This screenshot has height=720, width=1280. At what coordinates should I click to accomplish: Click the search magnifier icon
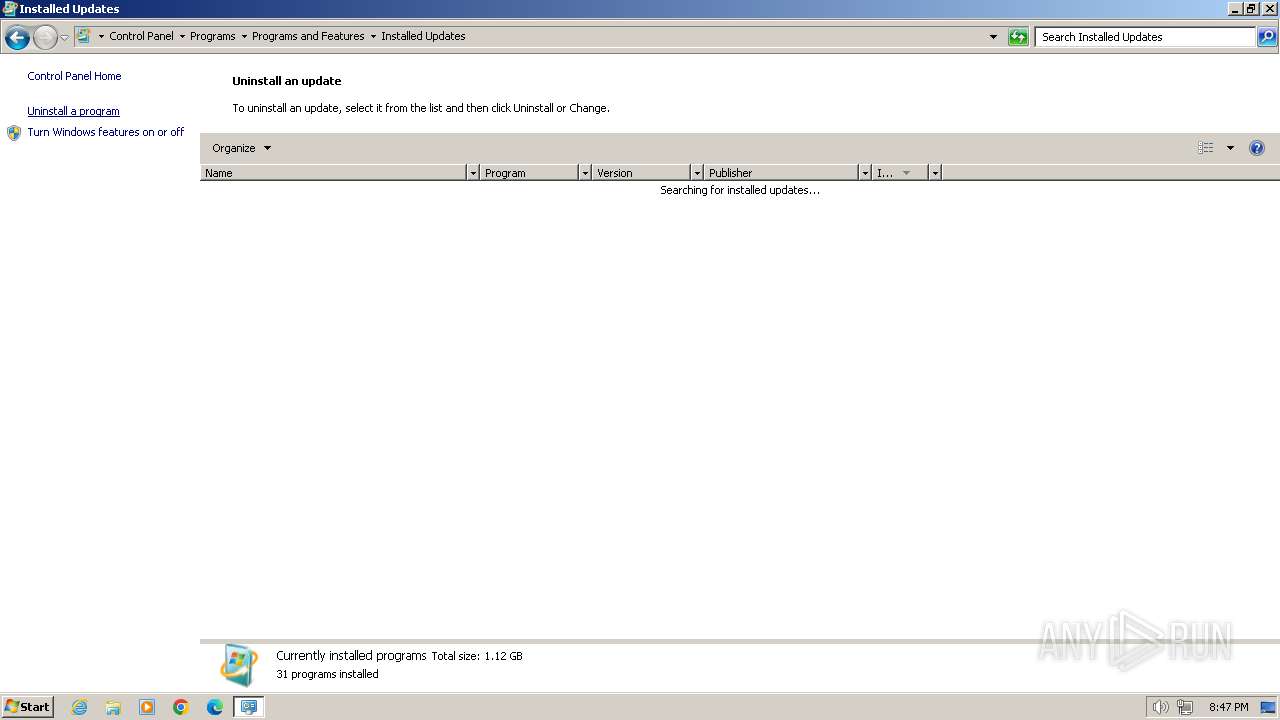pyautogui.click(x=1267, y=37)
